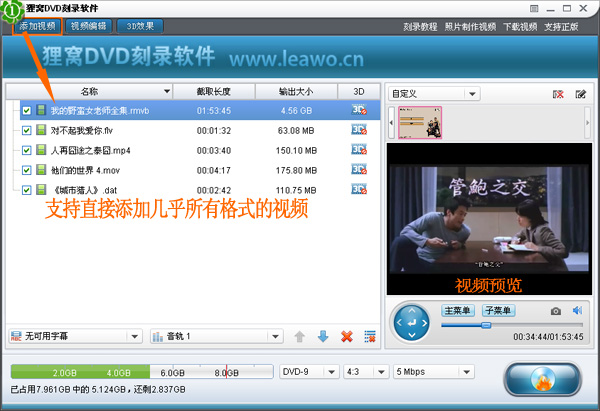Uncheck the 对不起我爱你.flv checkbox
Screen dimensions: 600x411
26,130
